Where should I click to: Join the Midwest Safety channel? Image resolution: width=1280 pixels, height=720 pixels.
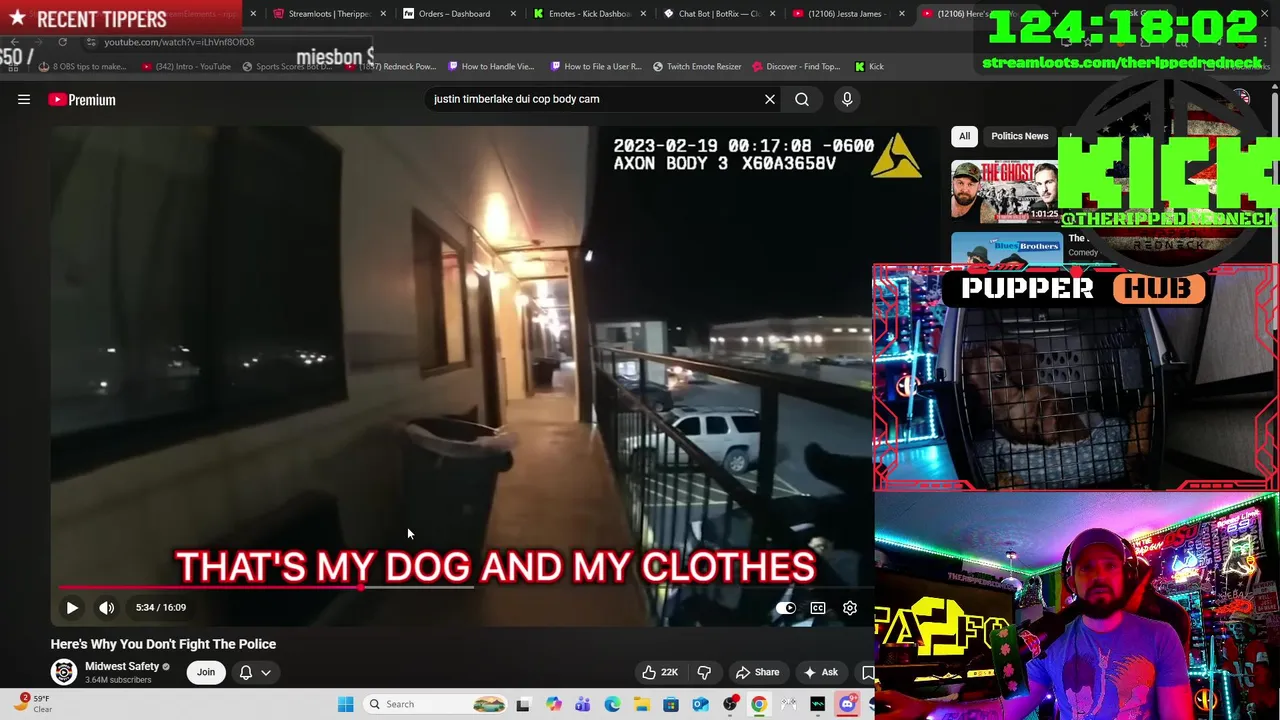206,672
